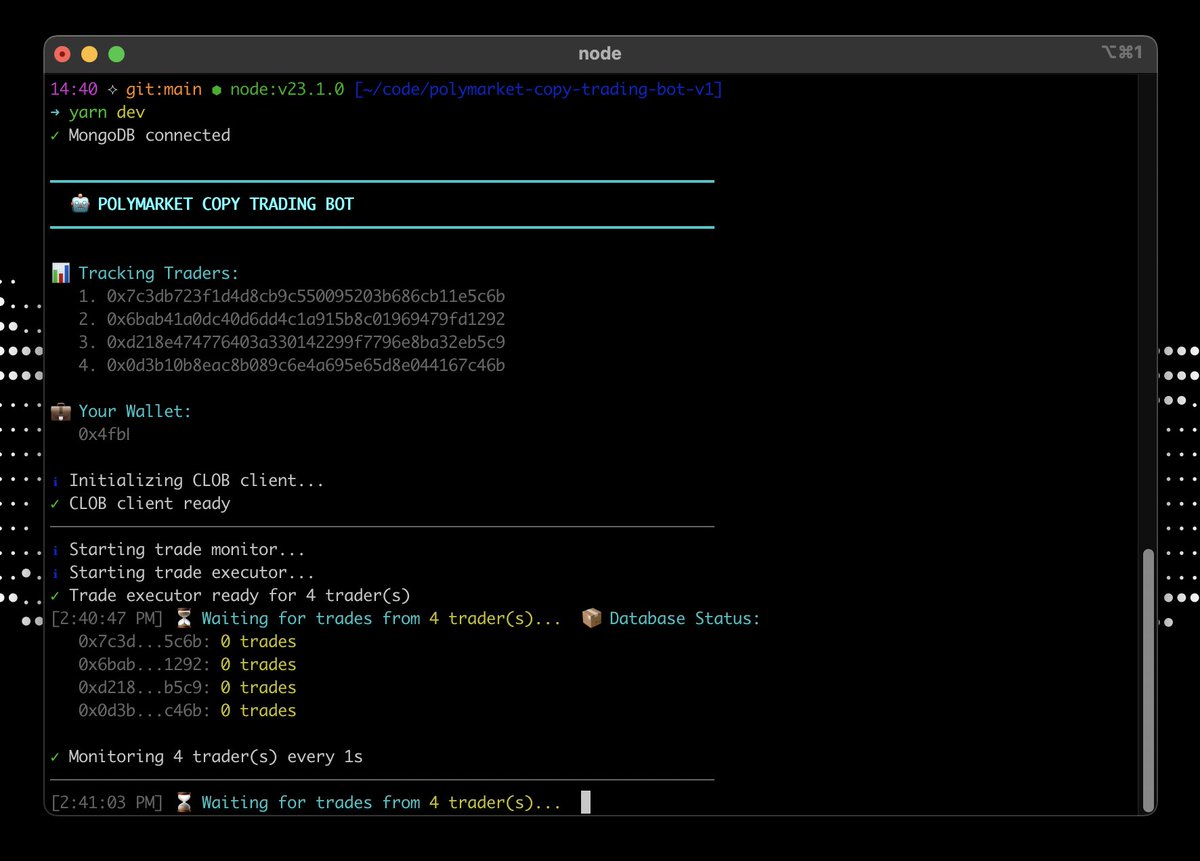Click the briefcase emoji beside Your Wallet
Screen dimensions: 1200x861
pyautogui.click(x=60, y=411)
